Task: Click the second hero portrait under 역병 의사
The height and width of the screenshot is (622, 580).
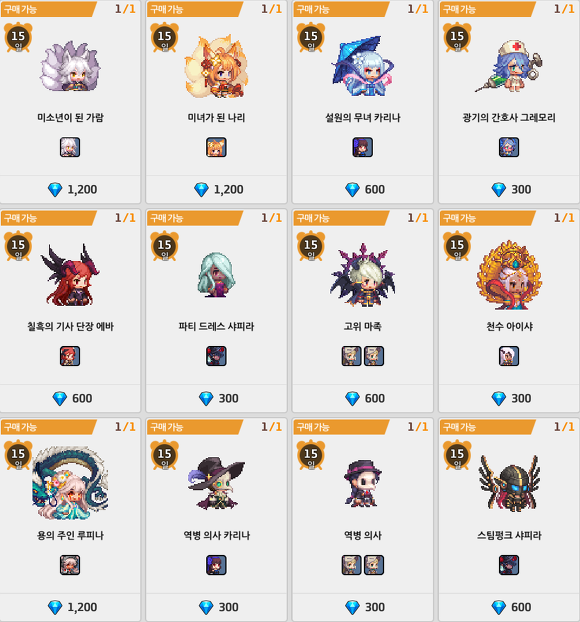Action: point(374,565)
